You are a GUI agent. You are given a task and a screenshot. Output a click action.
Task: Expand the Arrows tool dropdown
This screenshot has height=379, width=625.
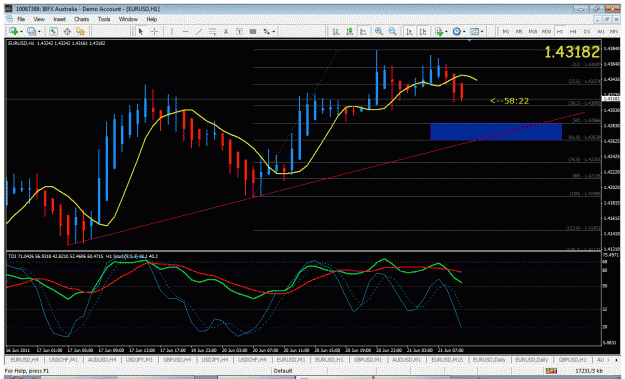tap(273, 31)
